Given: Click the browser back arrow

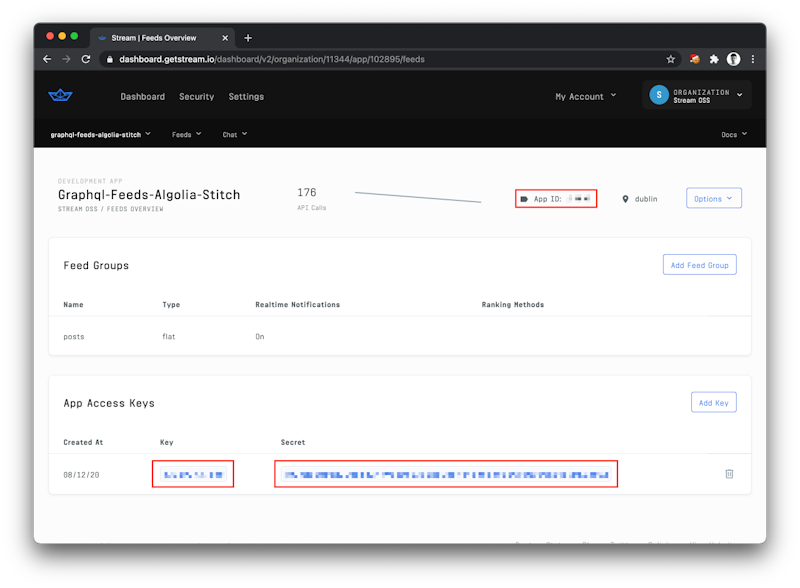Looking at the screenshot, I should point(47,59).
